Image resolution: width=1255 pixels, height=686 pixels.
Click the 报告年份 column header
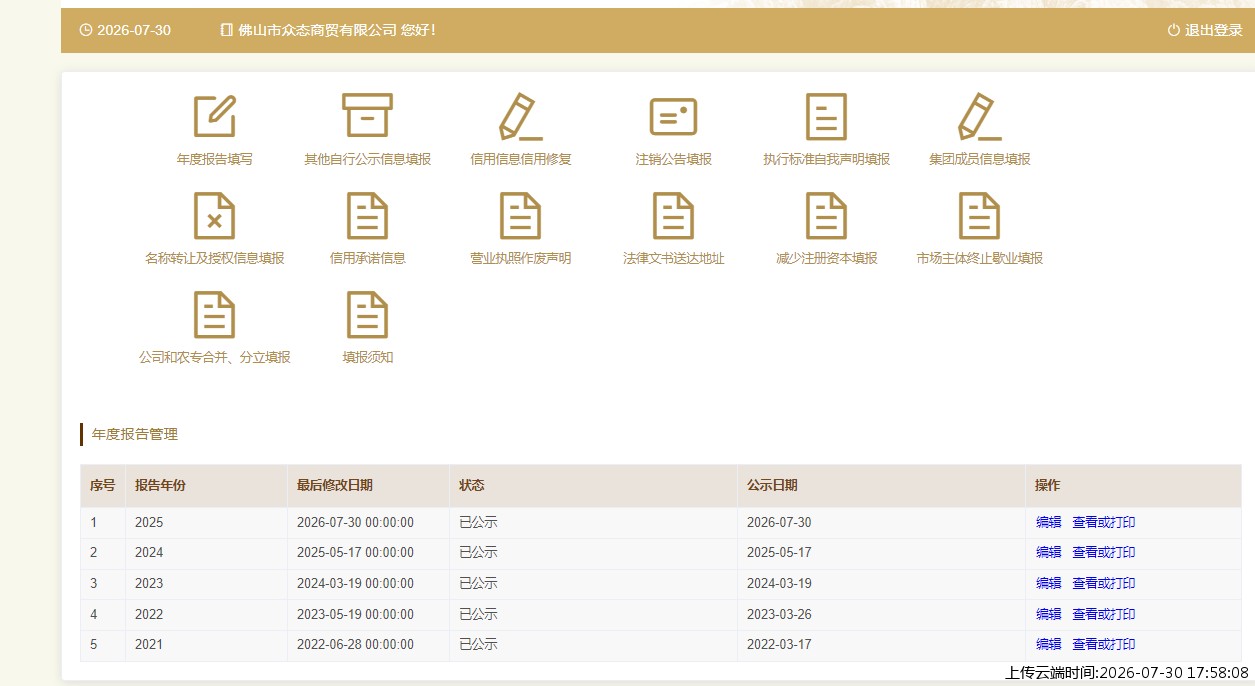point(160,485)
